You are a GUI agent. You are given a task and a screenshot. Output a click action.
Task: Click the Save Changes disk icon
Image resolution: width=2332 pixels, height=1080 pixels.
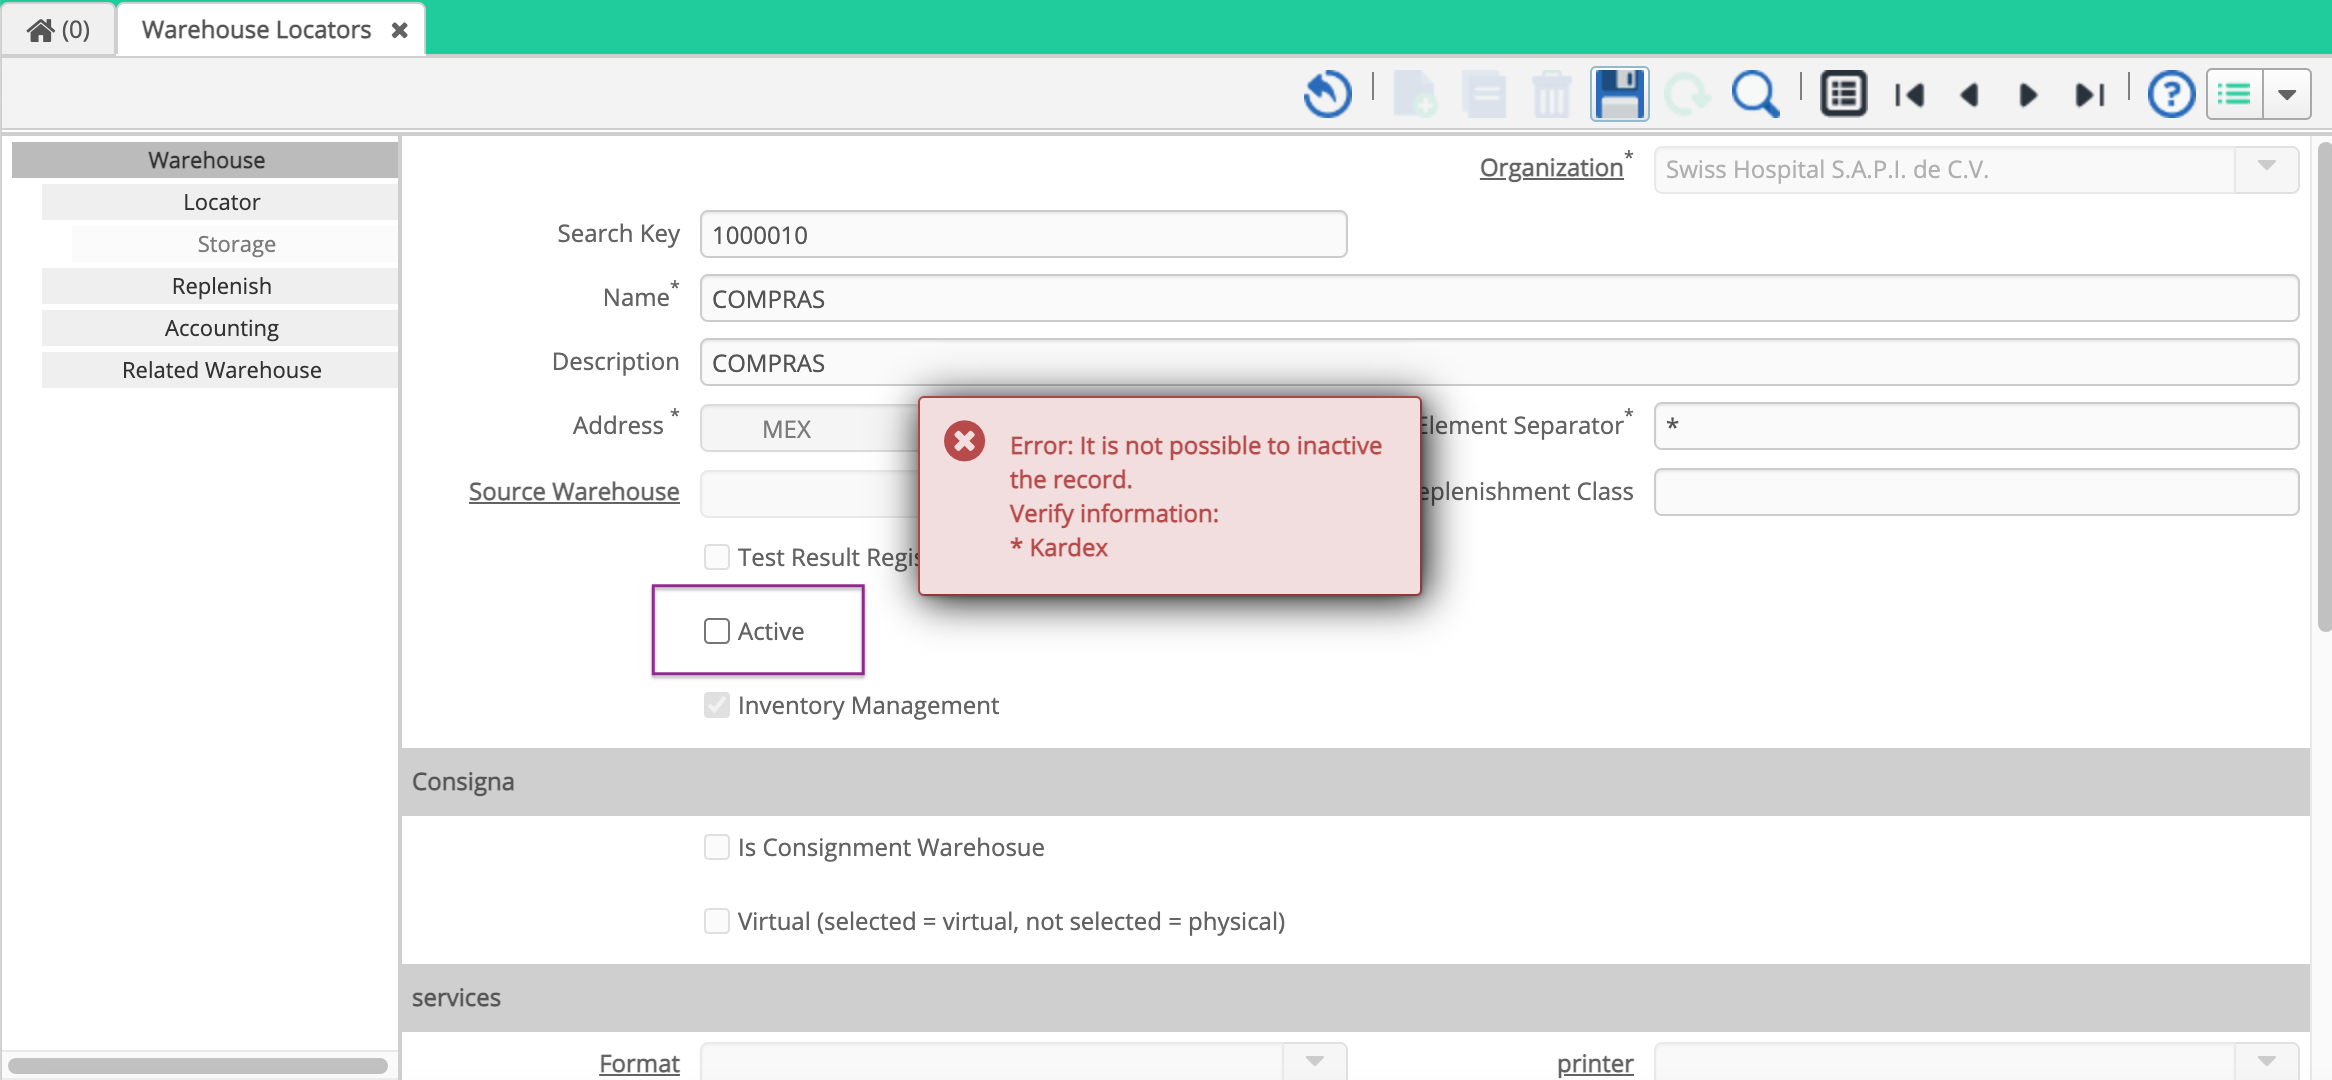coord(1618,93)
